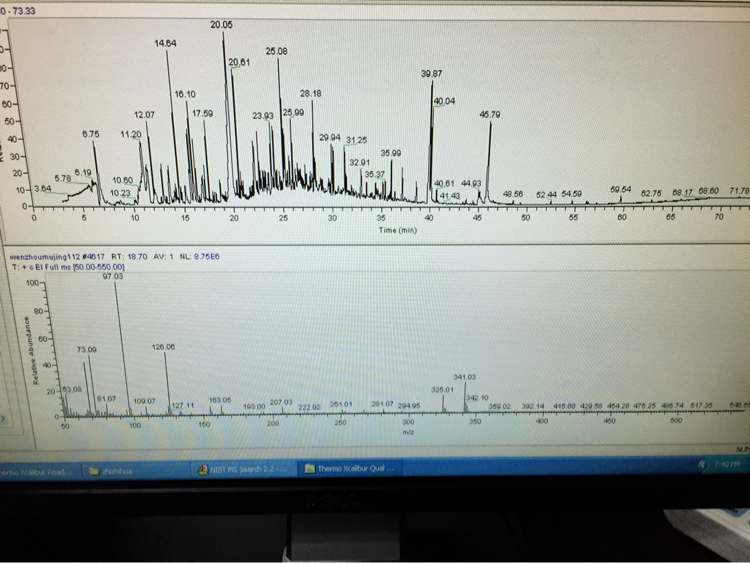This screenshot has width=750, height=563.
Task: Click the 23.93 peak label in chromatogram
Action: coord(263,116)
